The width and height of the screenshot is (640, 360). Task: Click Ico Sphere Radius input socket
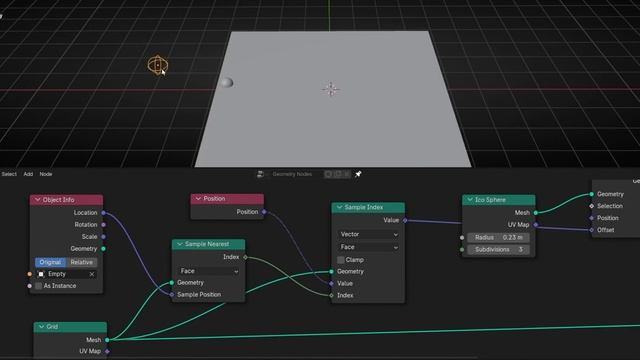click(462, 238)
